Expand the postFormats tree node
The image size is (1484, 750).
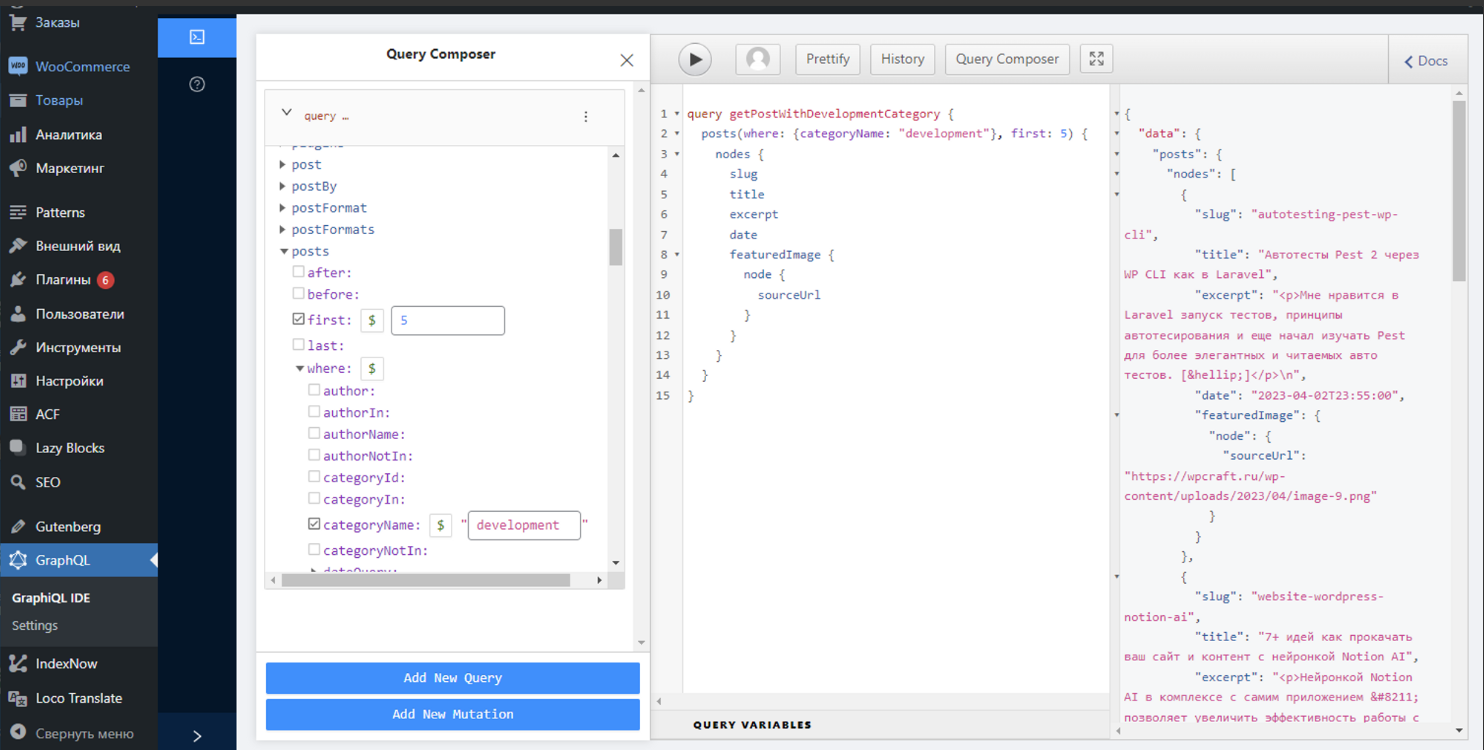(x=283, y=230)
